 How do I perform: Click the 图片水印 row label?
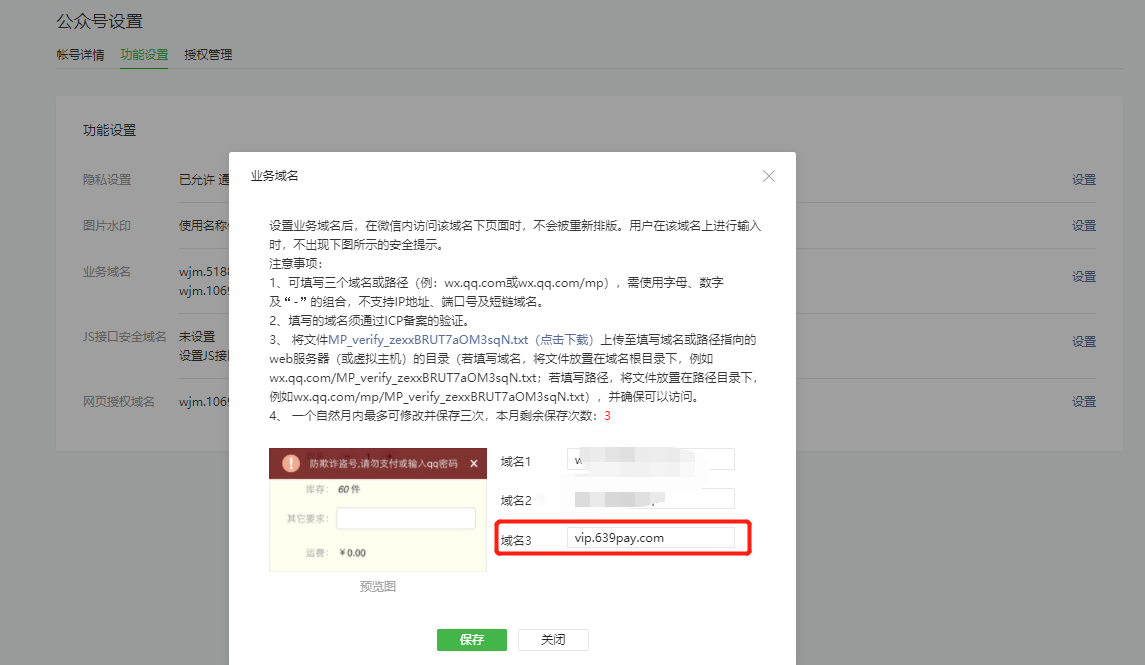click(107, 226)
